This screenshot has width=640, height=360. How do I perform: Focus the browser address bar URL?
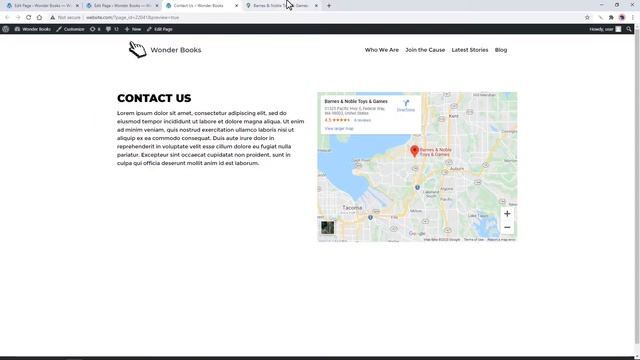pos(132,18)
